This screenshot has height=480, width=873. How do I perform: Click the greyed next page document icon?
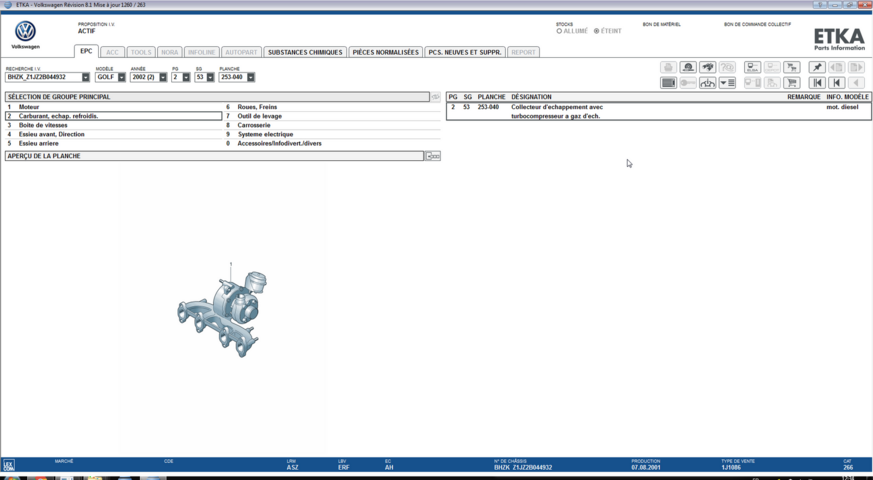click(x=856, y=67)
